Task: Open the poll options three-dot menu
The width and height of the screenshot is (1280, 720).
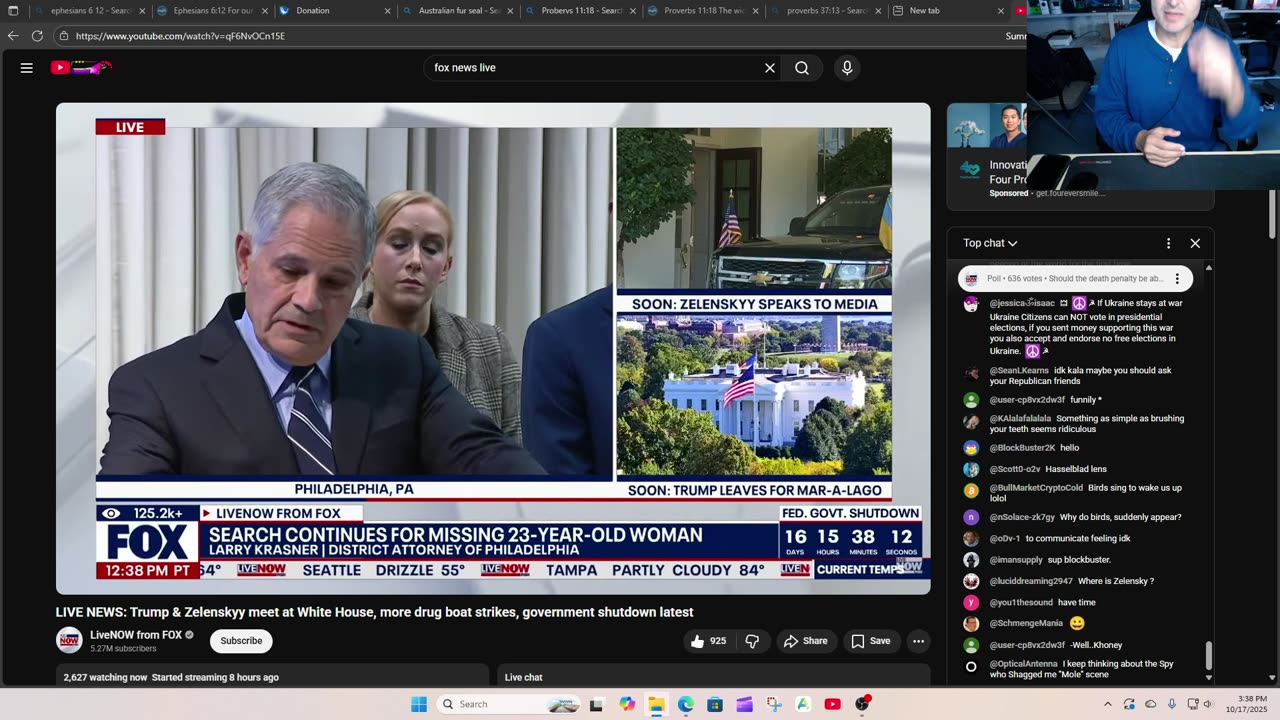Action: (1177, 279)
